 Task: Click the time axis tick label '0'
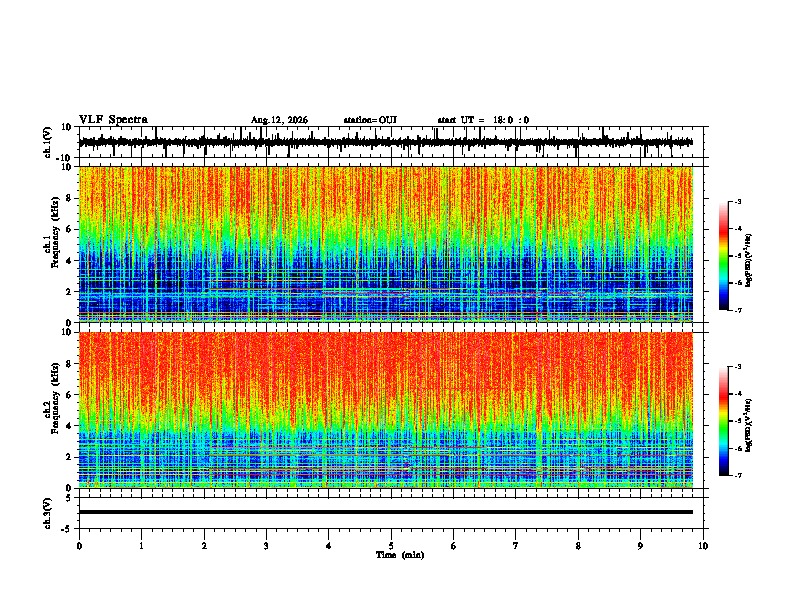click(79, 546)
